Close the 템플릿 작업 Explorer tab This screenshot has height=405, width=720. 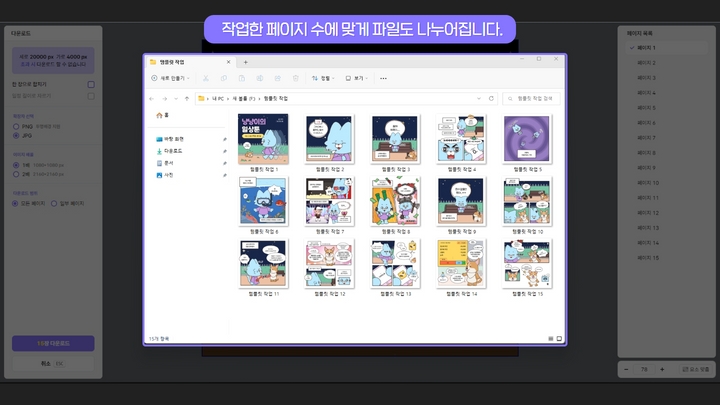pos(228,62)
